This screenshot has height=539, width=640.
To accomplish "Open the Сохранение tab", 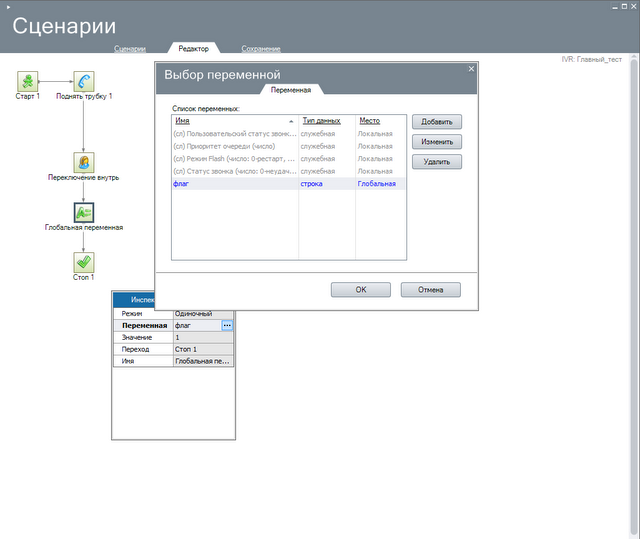I will coord(260,48).
